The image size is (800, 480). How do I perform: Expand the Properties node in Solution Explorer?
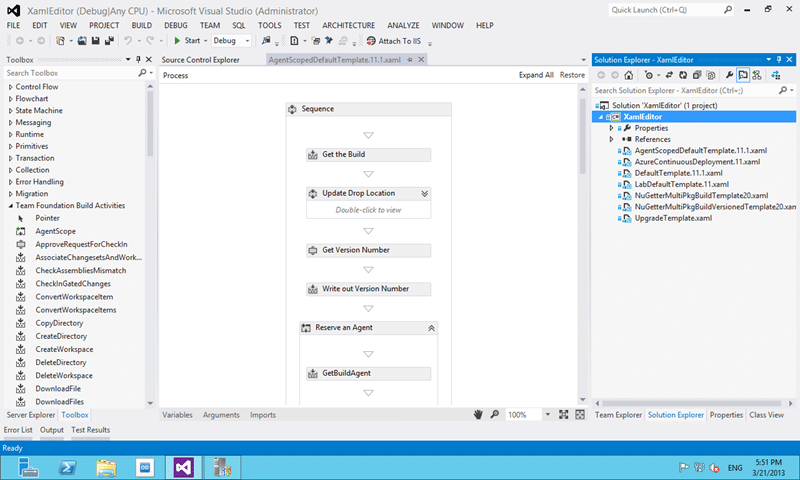coord(611,128)
